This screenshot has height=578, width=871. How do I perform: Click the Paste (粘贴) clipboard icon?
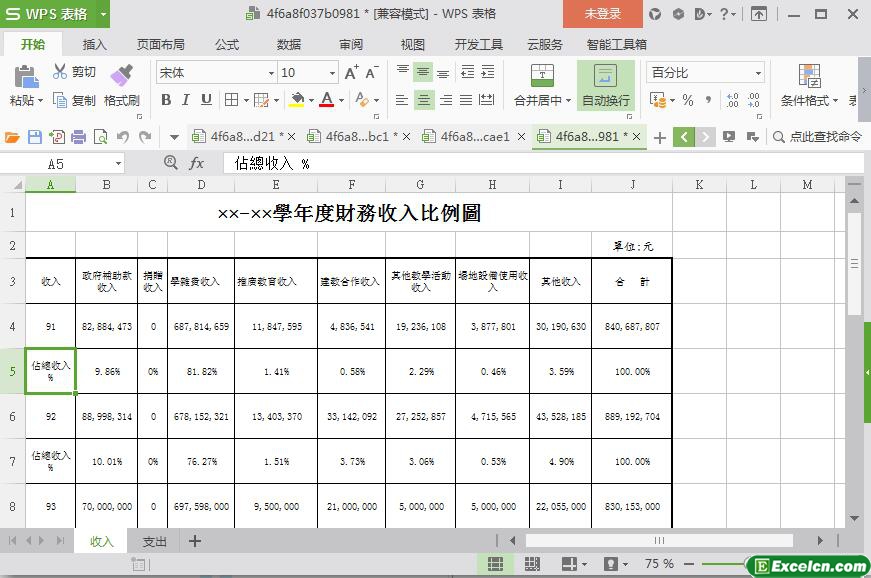click(24, 76)
